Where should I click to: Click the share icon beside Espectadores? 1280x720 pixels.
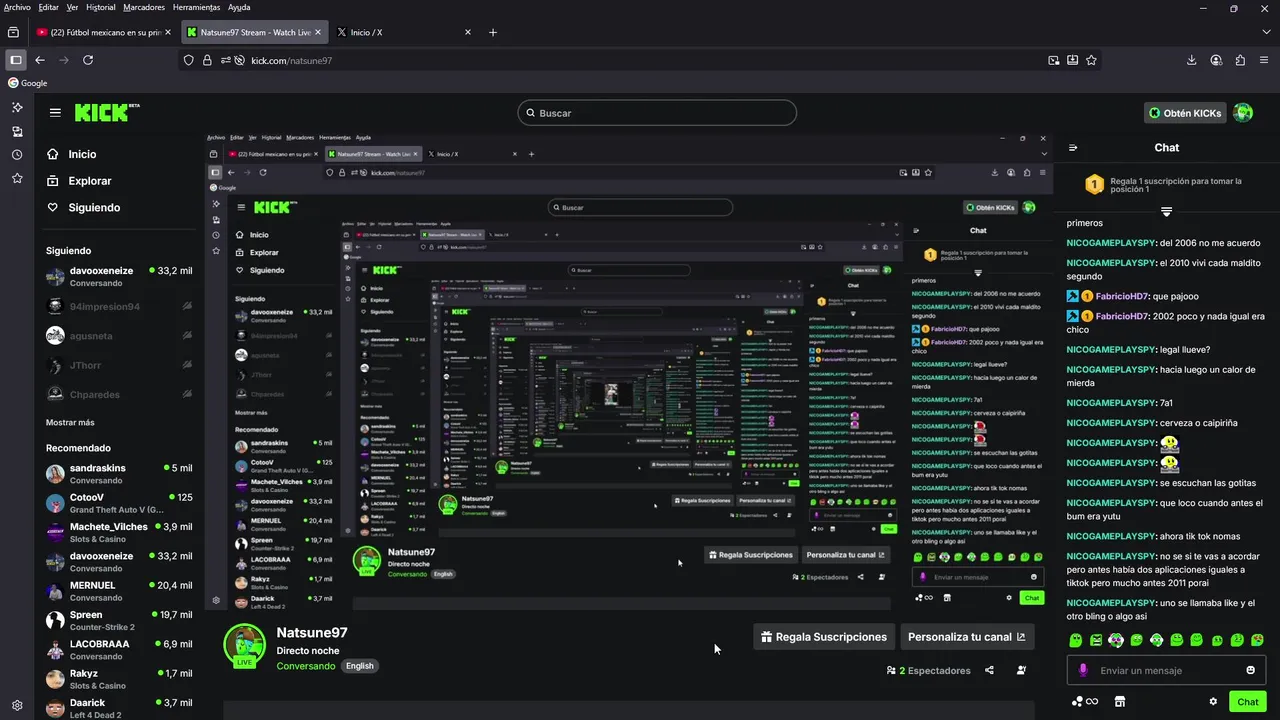pos(989,670)
